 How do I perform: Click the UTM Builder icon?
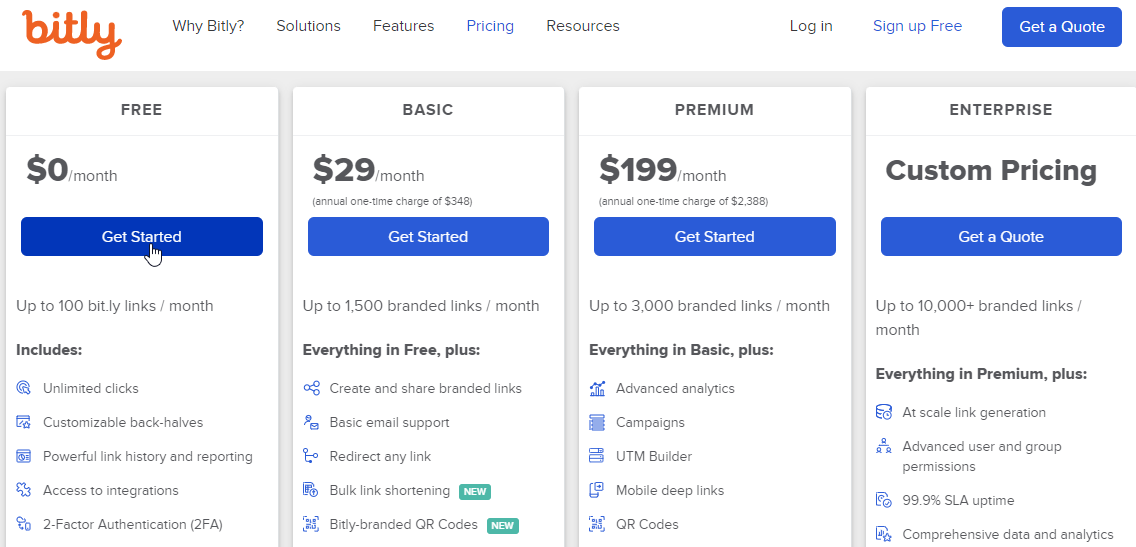(597, 456)
